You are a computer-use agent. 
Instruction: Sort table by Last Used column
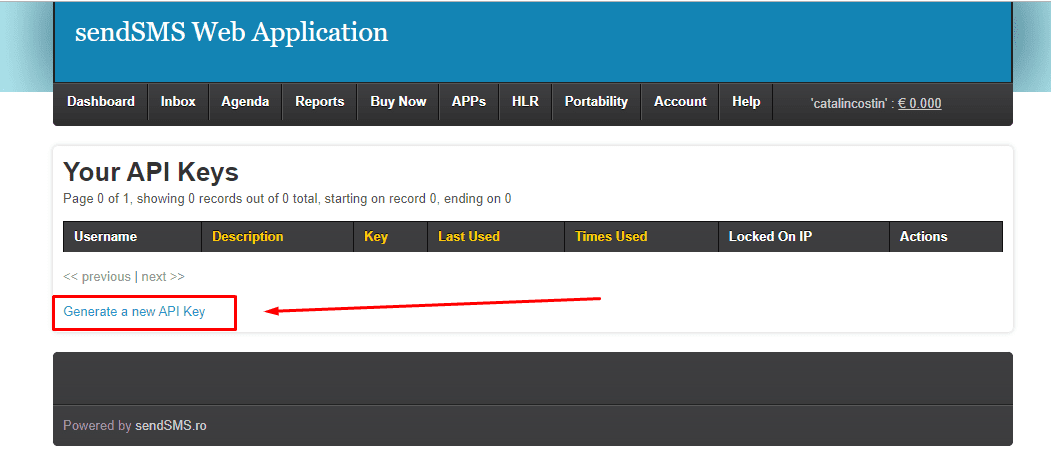click(469, 237)
